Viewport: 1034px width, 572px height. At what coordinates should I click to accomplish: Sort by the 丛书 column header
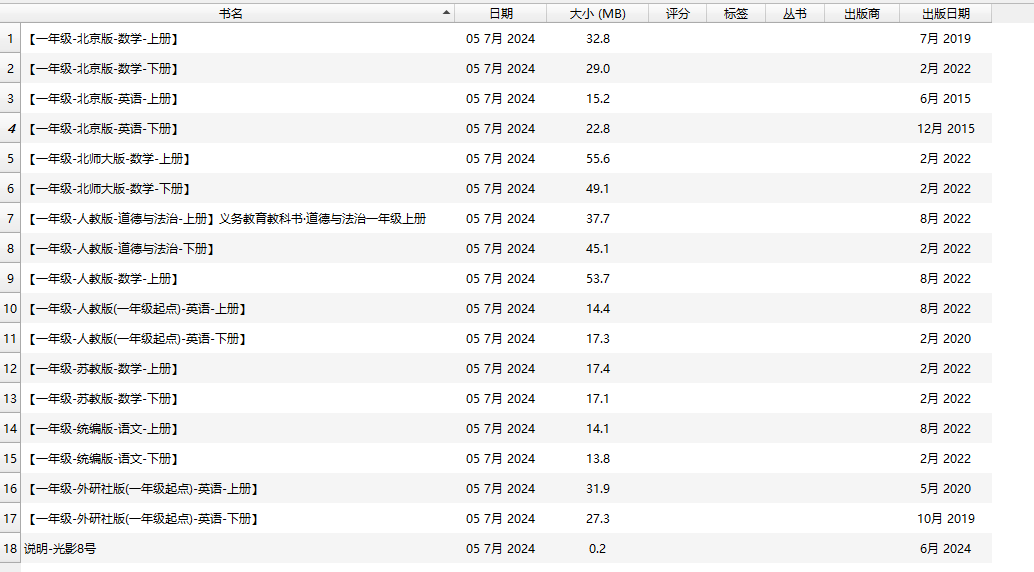pyautogui.click(x=795, y=13)
